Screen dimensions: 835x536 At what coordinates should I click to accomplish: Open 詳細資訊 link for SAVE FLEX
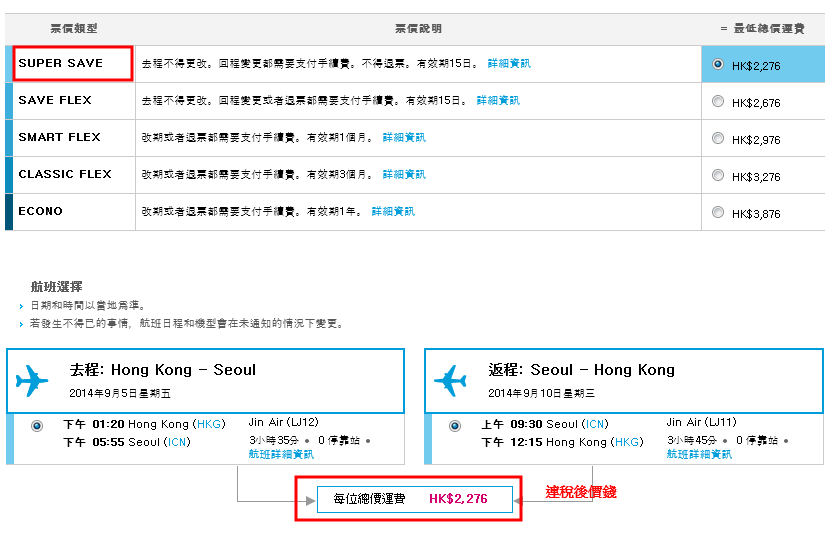point(498,101)
